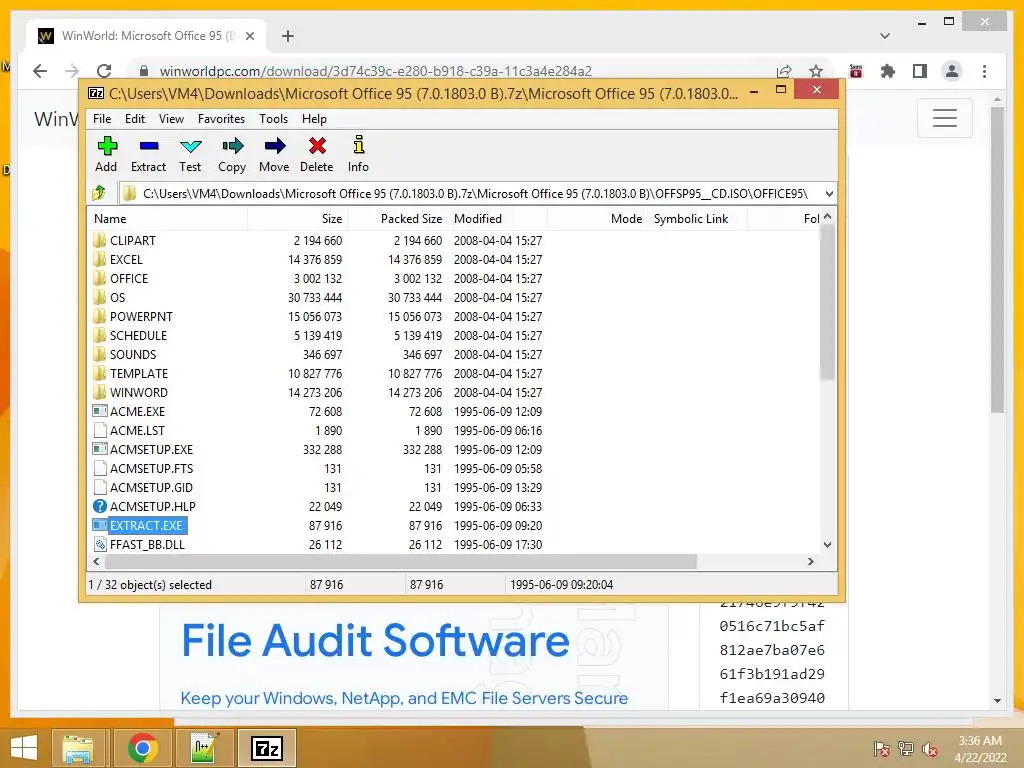Select the POWERPNT folder icon
The height and width of the screenshot is (768, 1024).
pos(99,316)
